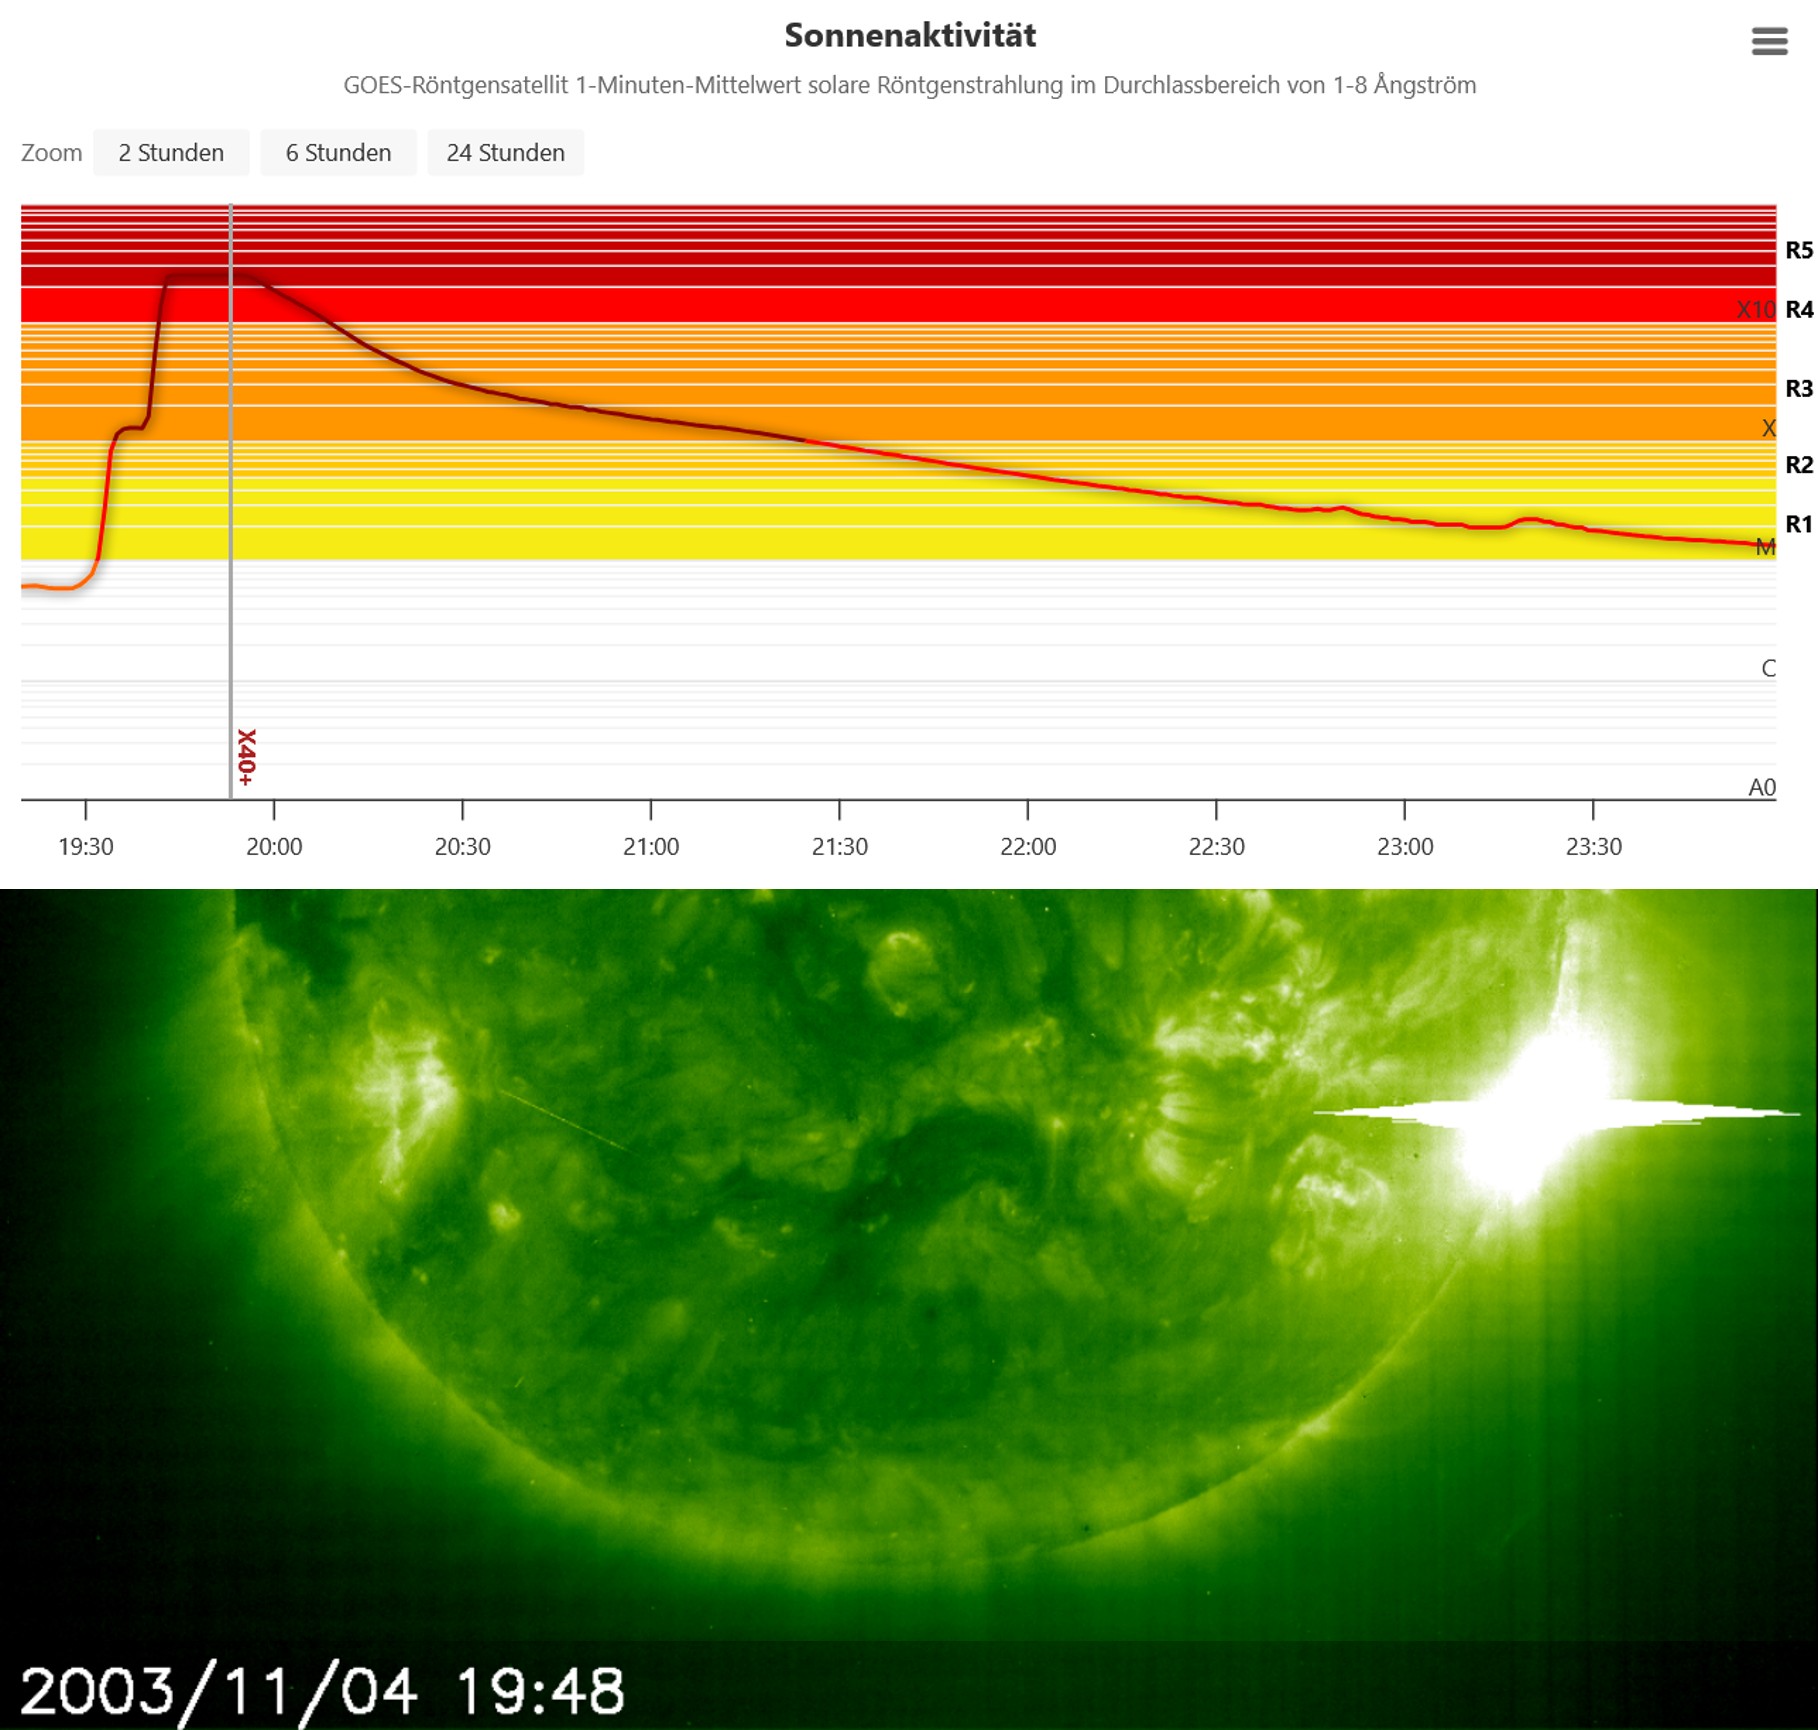
Task: Click the R5 radio blackout label
Action: [1798, 250]
